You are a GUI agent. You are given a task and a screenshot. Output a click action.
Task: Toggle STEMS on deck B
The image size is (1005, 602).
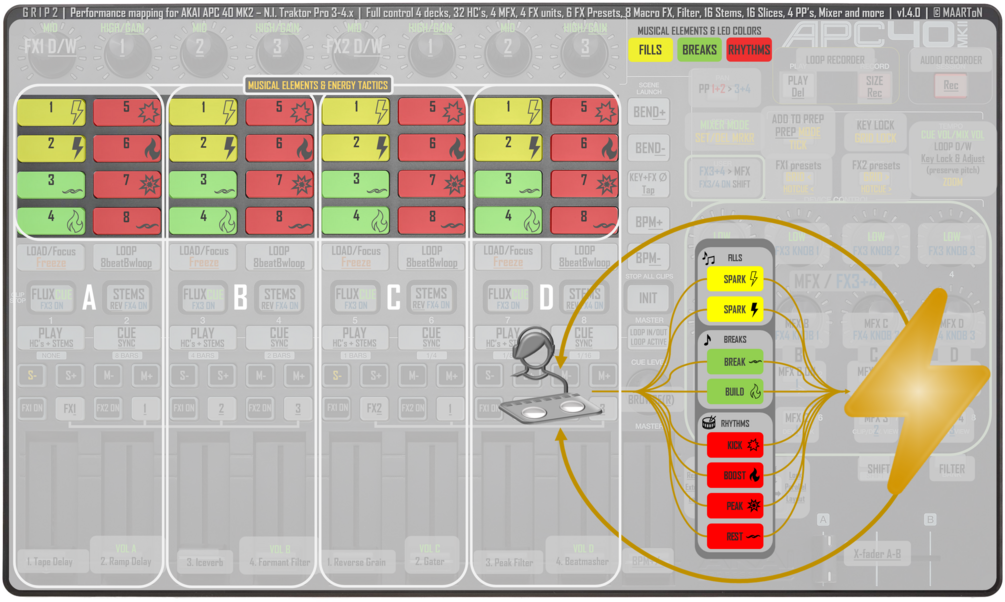pos(281,298)
